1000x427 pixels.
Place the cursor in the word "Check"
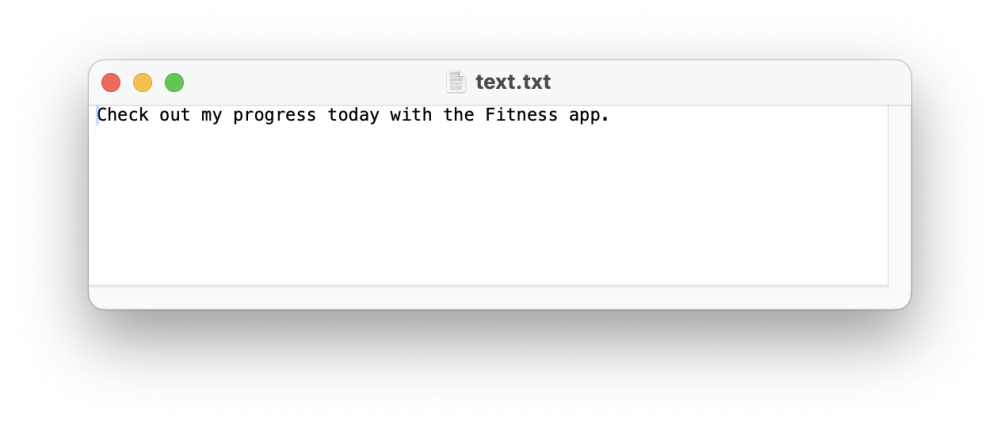tap(122, 115)
